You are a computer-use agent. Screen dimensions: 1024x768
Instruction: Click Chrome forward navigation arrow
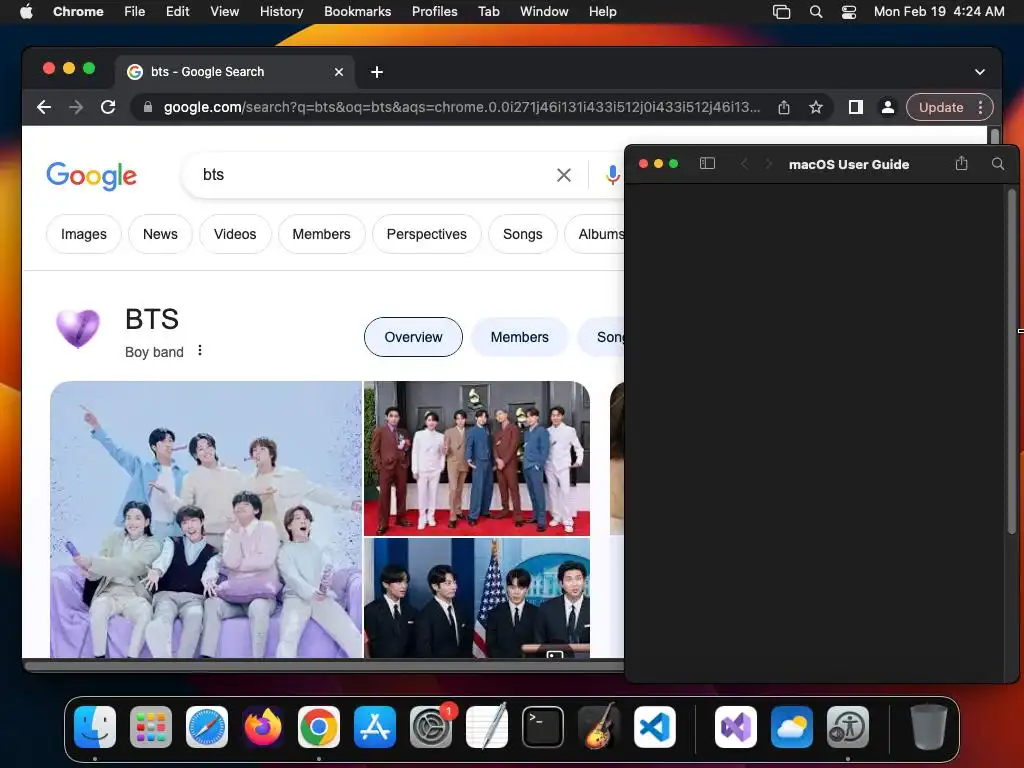(x=76, y=107)
